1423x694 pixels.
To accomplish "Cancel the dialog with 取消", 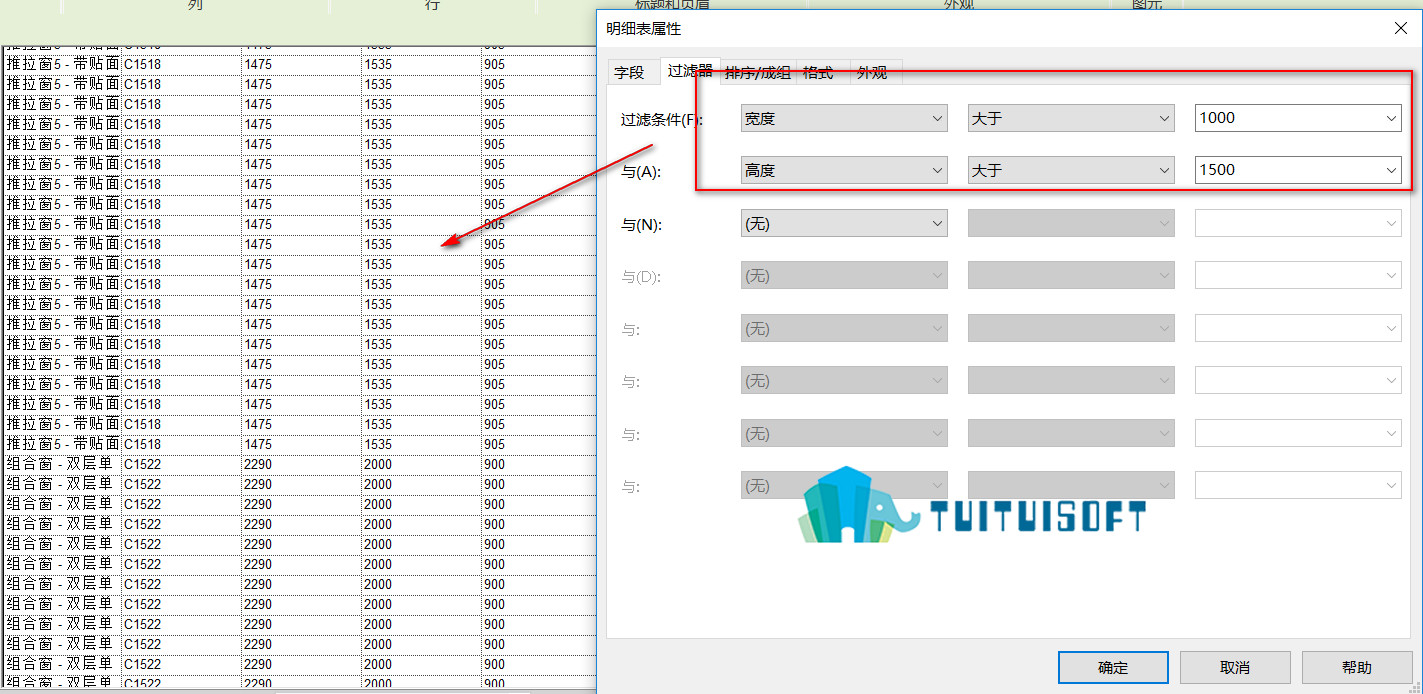I will click(1235, 667).
